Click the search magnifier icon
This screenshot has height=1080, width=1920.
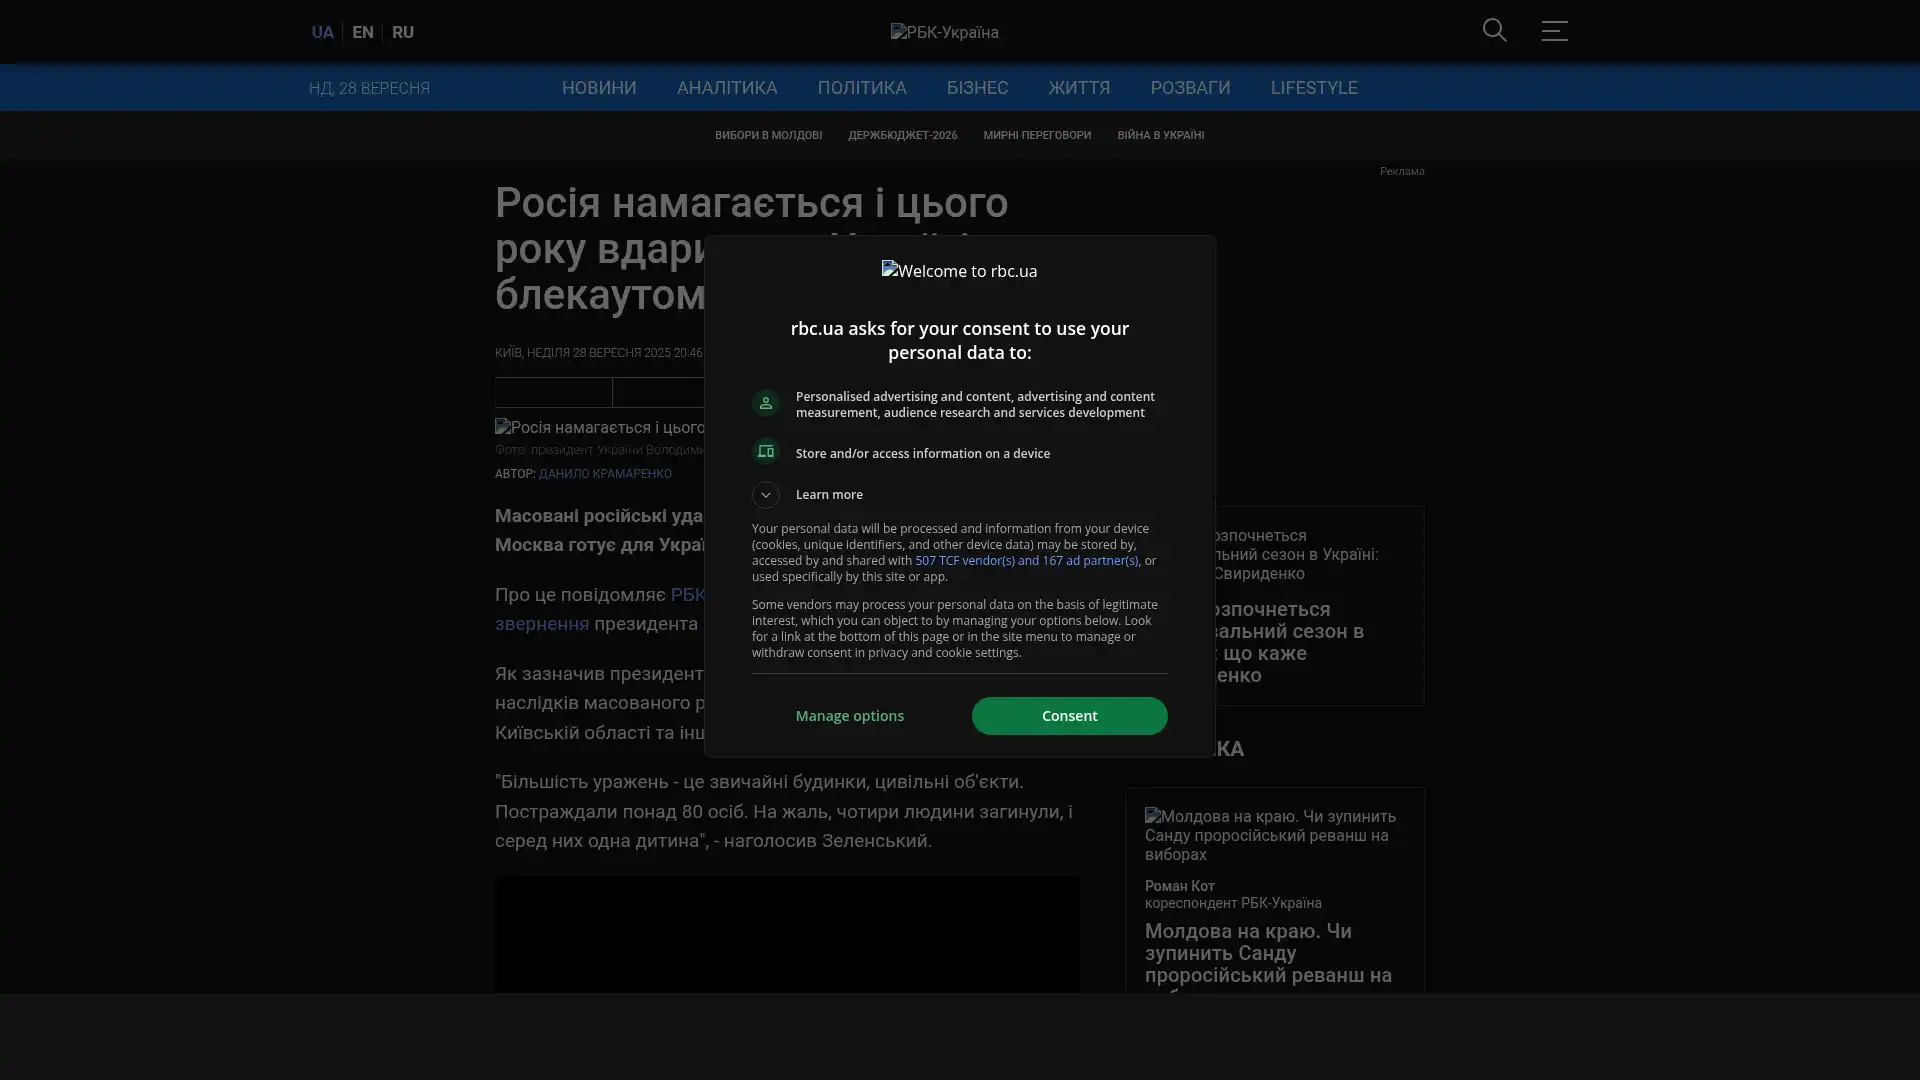pyautogui.click(x=1494, y=30)
